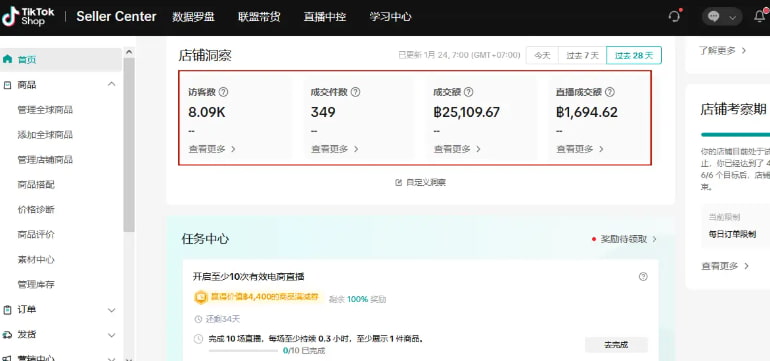Viewport: 770px width, 361px height.
Task: Show help for 访客数 metric
Action: tap(223, 92)
